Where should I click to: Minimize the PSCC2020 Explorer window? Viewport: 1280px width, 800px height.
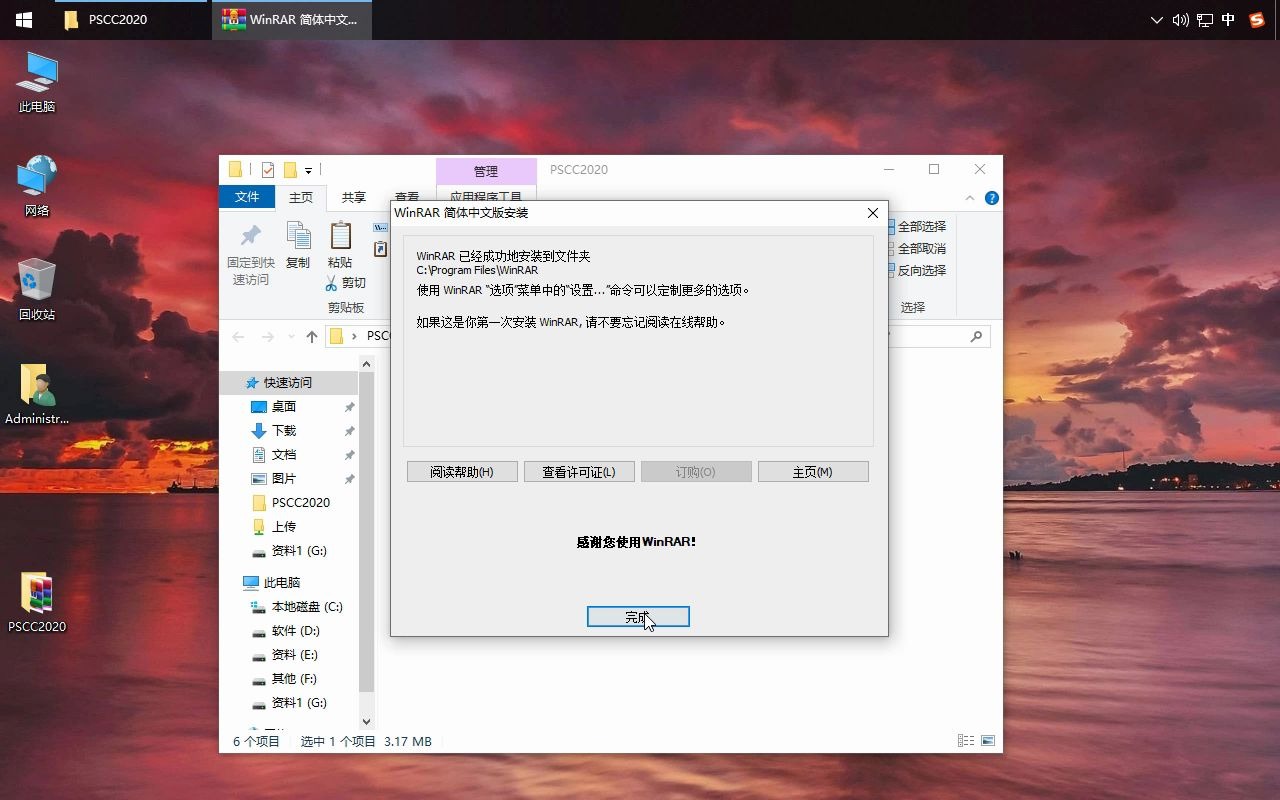[888, 169]
